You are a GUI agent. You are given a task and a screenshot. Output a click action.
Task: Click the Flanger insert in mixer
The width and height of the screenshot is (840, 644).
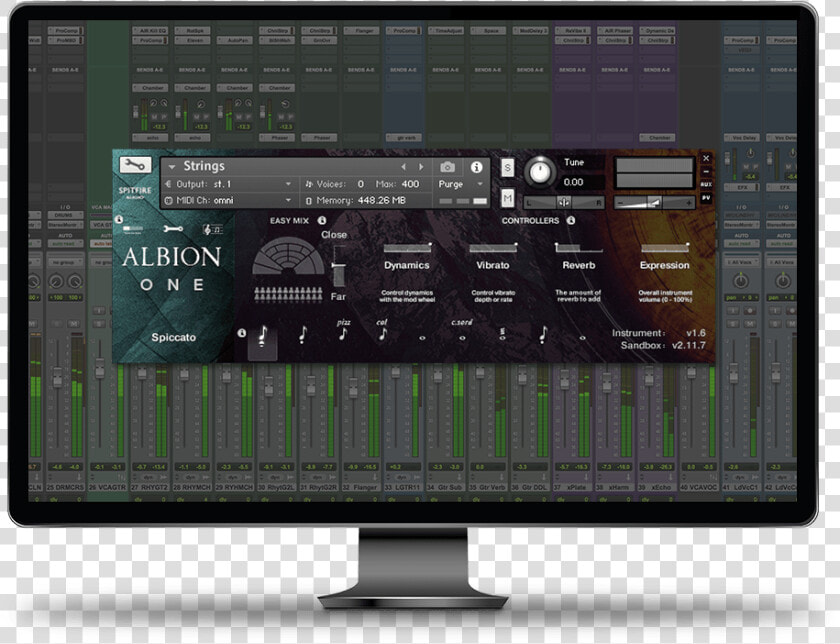coord(362,31)
